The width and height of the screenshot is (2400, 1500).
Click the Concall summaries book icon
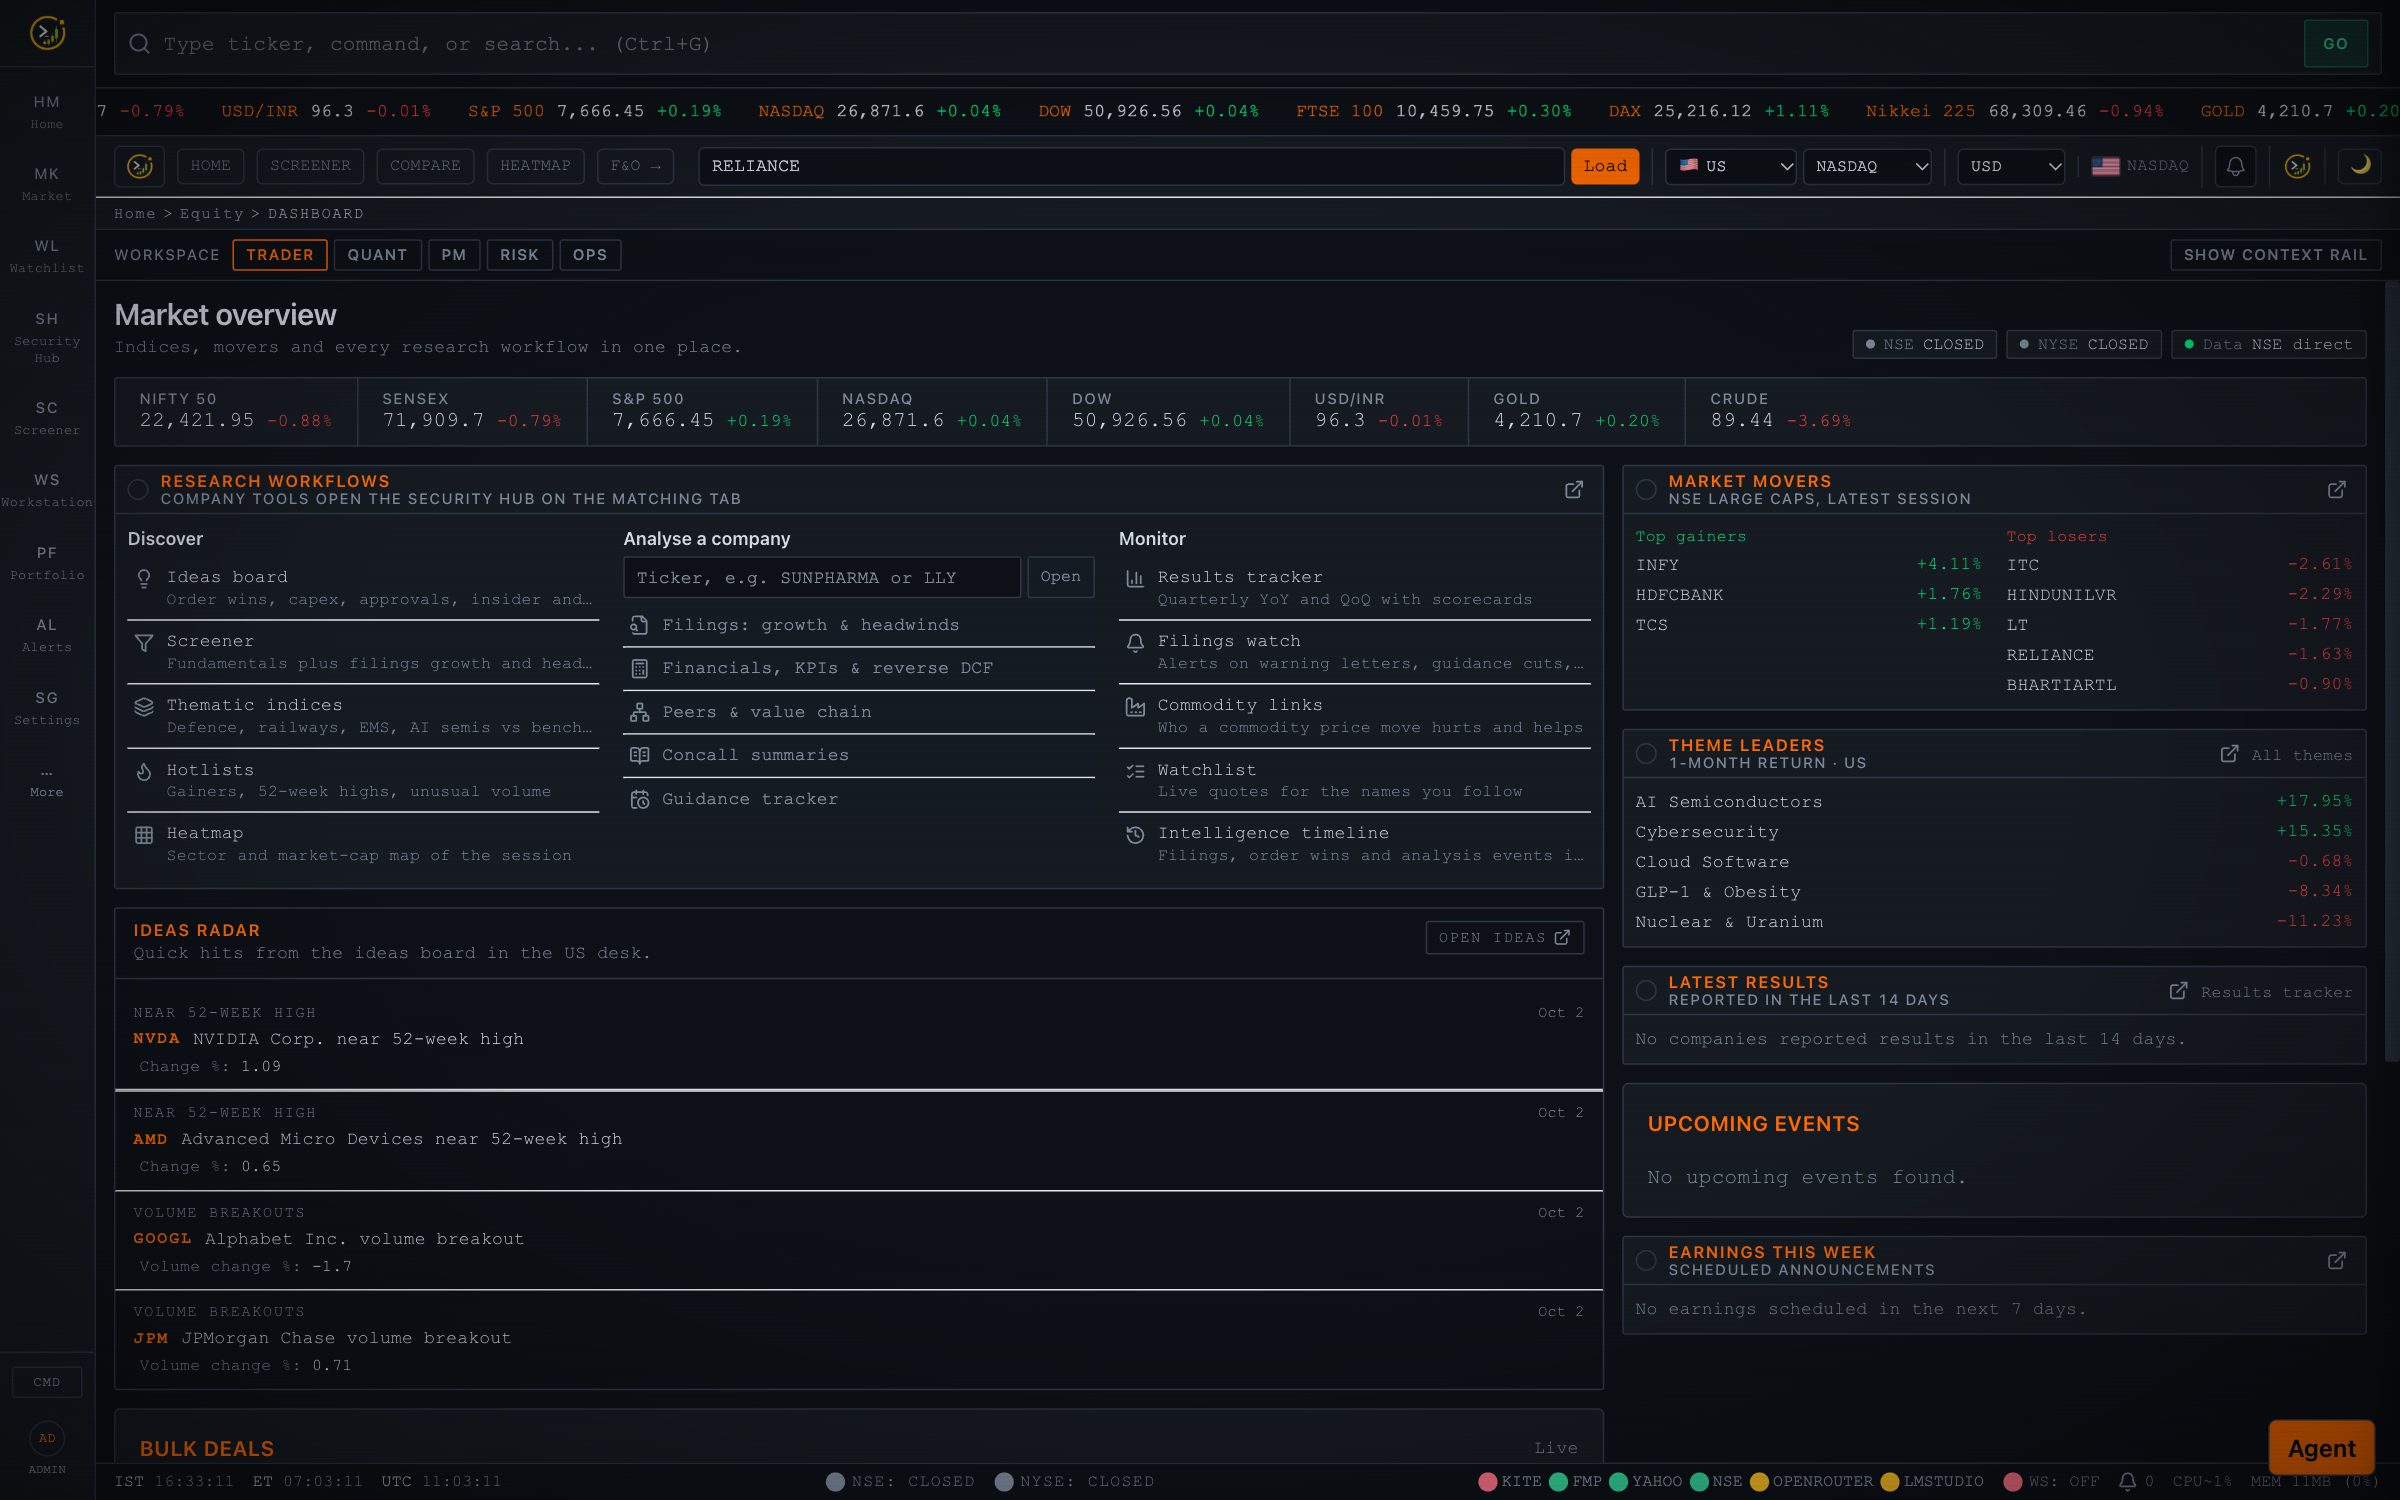tap(640, 755)
